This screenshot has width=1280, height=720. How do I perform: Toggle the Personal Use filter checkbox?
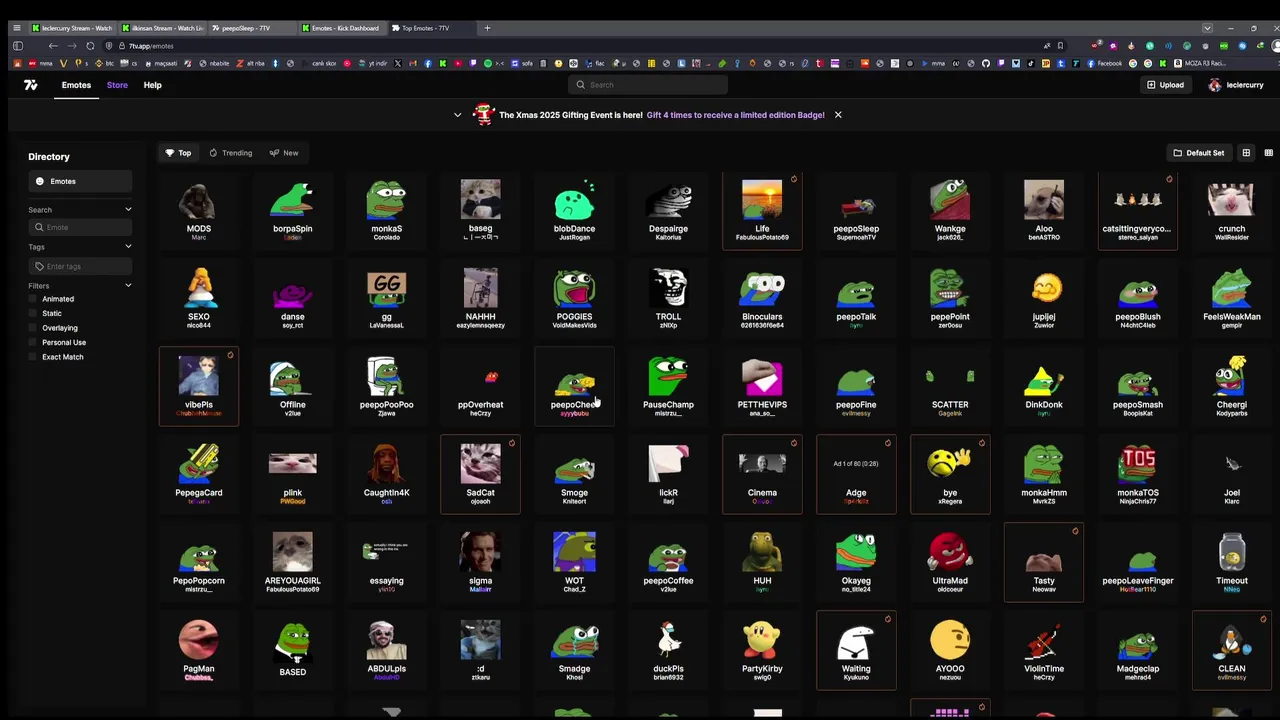[33, 342]
